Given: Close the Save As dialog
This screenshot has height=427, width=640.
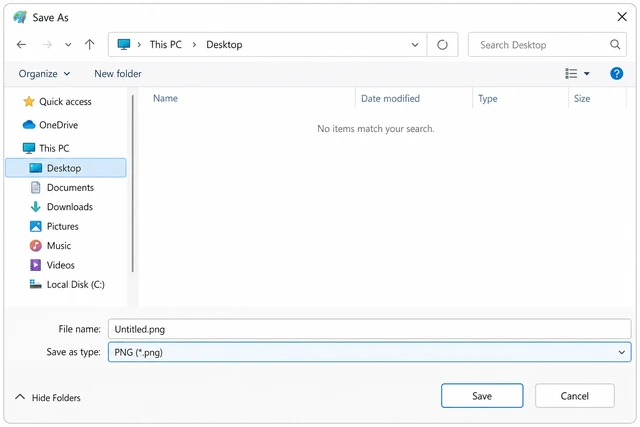Looking at the screenshot, I should (x=622, y=17).
